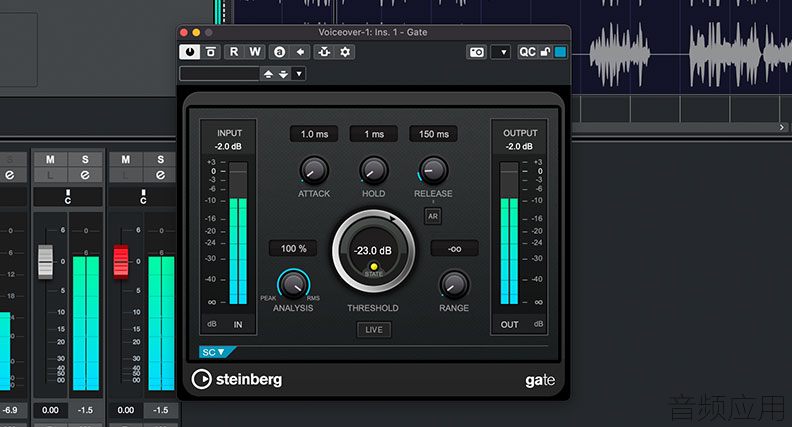Click the Range value field showing -oo
792x427 pixels.
point(454,249)
